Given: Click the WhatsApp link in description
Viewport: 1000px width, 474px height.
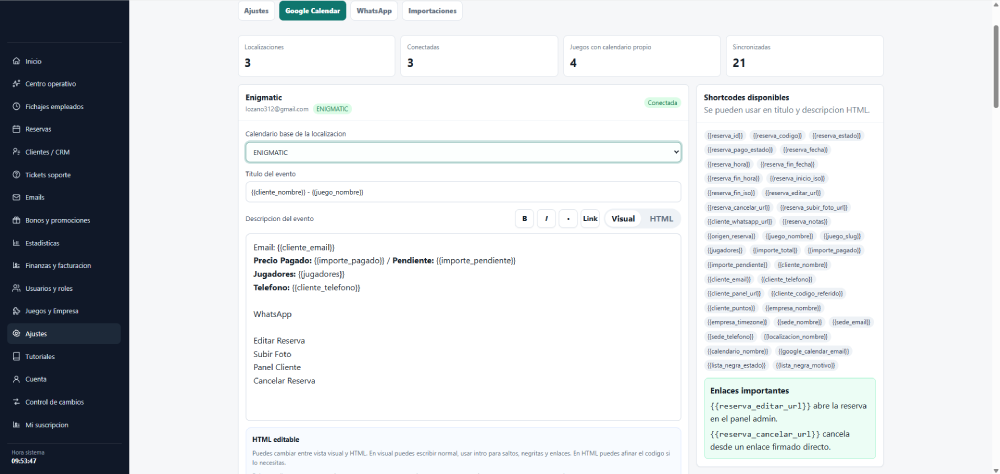Looking at the screenshot, I should tap(272, 315).
